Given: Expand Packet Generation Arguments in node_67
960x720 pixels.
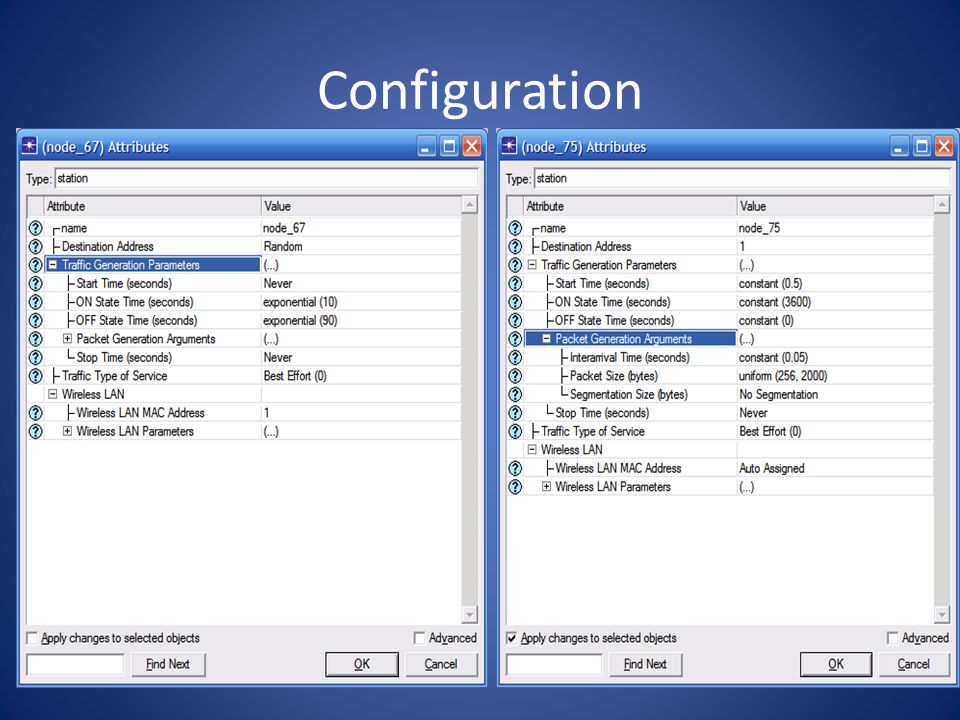Looking at the screenshot, I should pyautogui.click(x=67, y=339).
